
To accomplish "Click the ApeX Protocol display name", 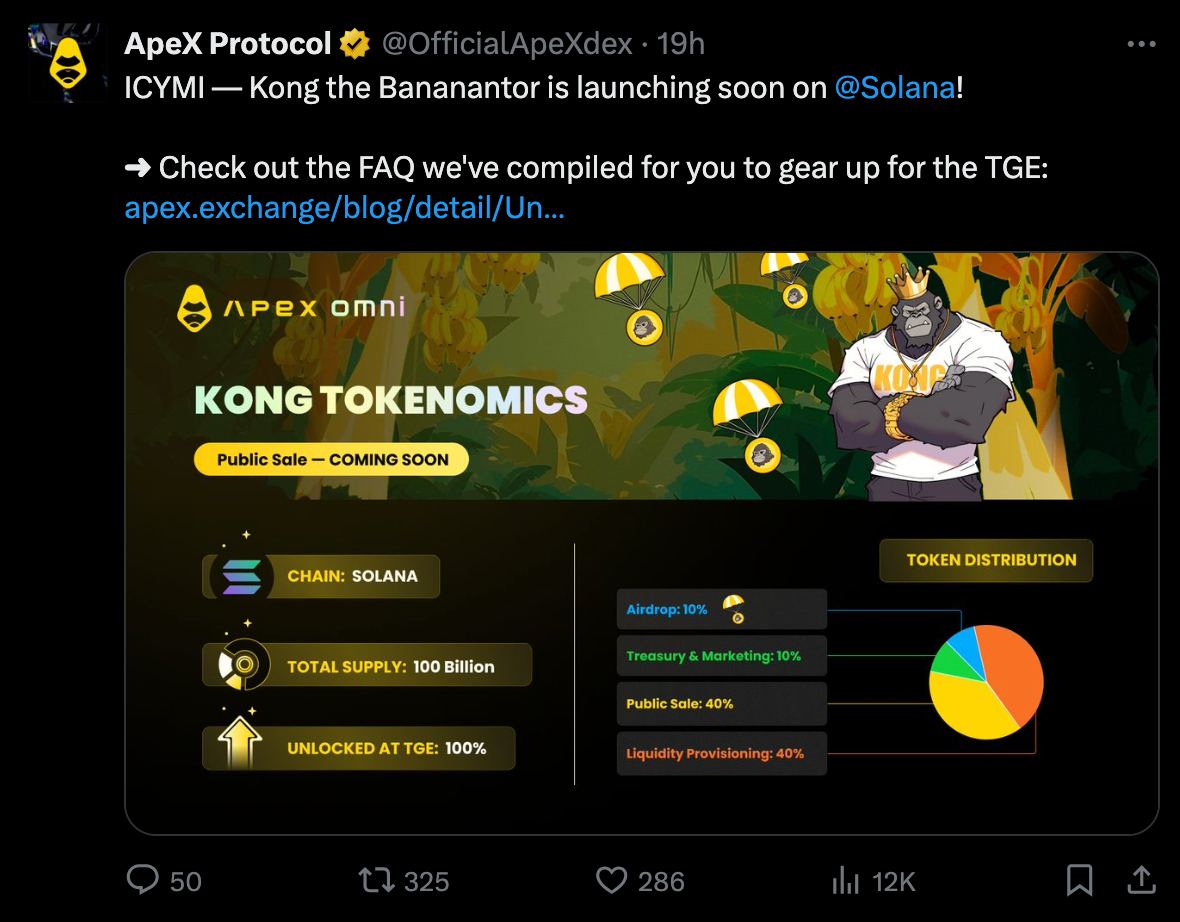I will coord(227,44).
